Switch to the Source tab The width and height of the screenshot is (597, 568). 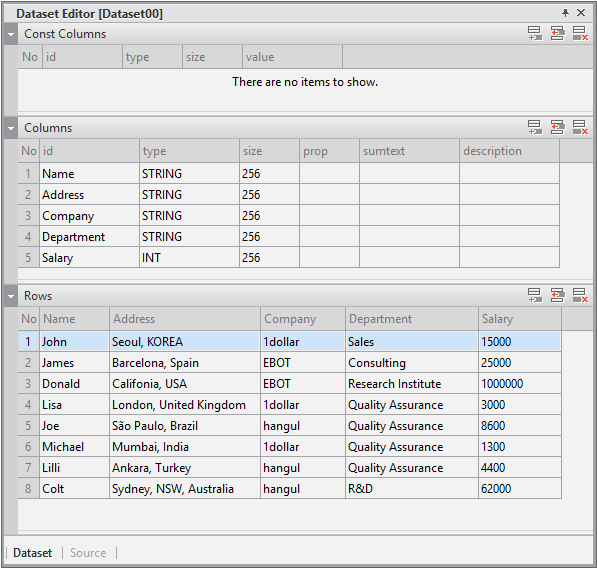88,553
